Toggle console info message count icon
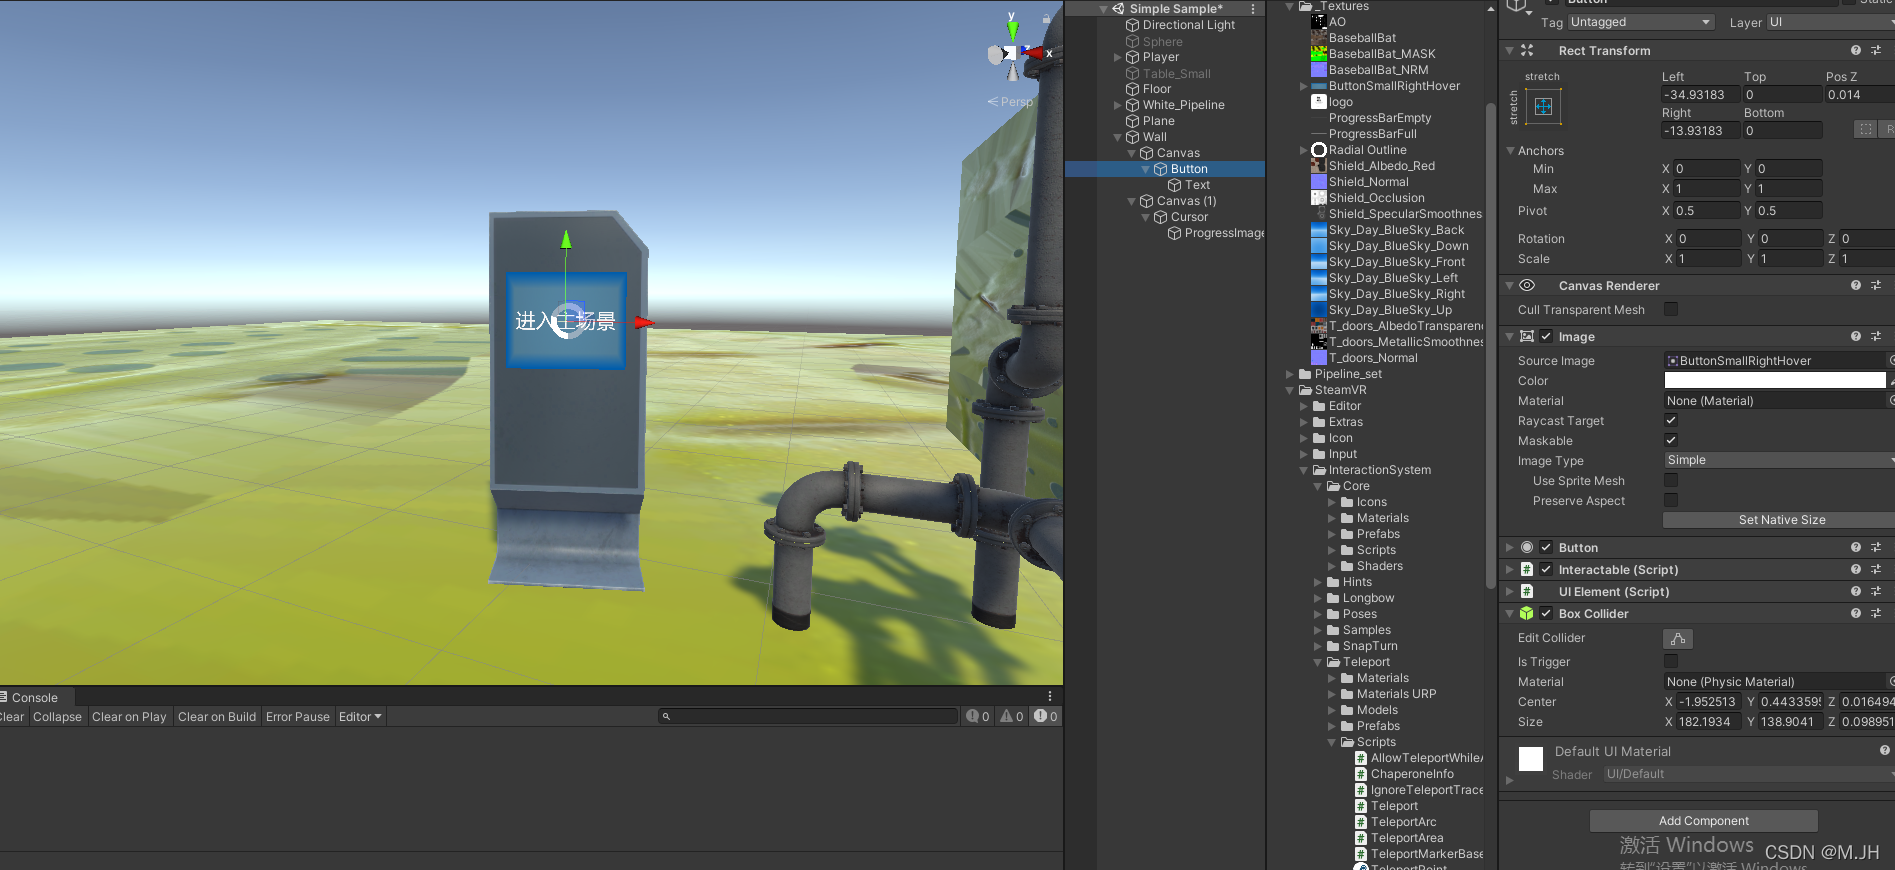 tap(978, 716)
